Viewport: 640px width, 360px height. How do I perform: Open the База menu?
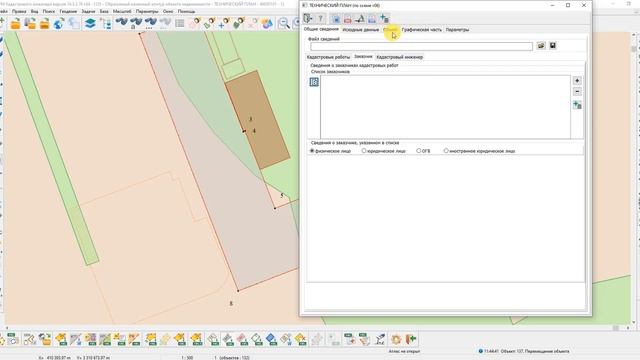coord(104,11)
